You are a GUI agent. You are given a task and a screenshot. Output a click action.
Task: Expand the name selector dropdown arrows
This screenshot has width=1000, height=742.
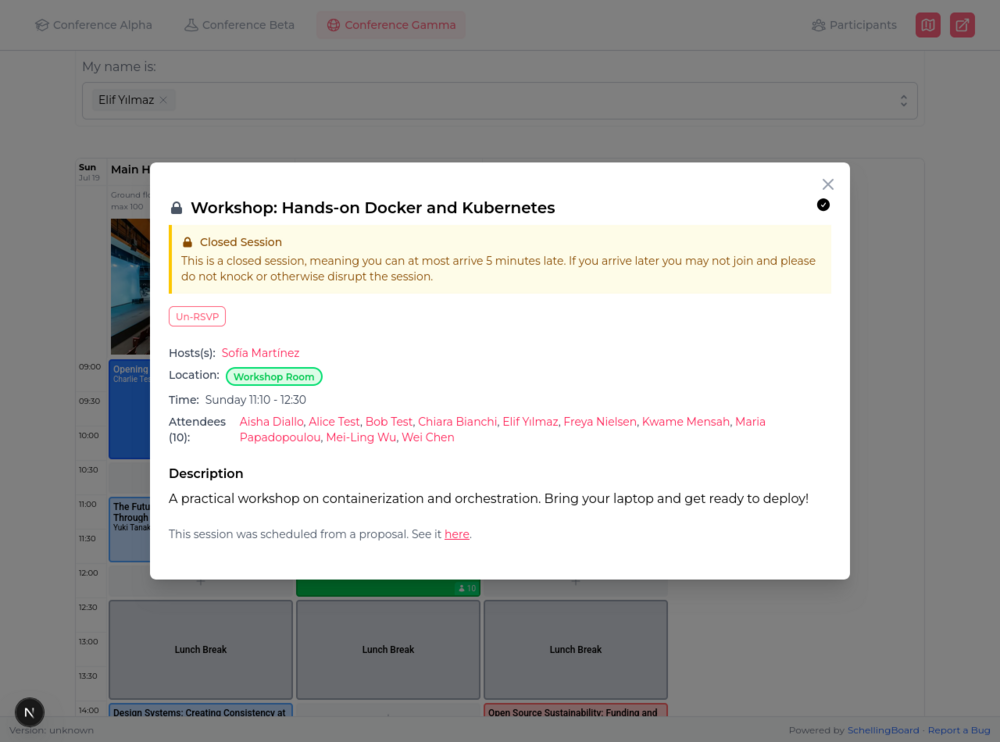pos(904,101)
